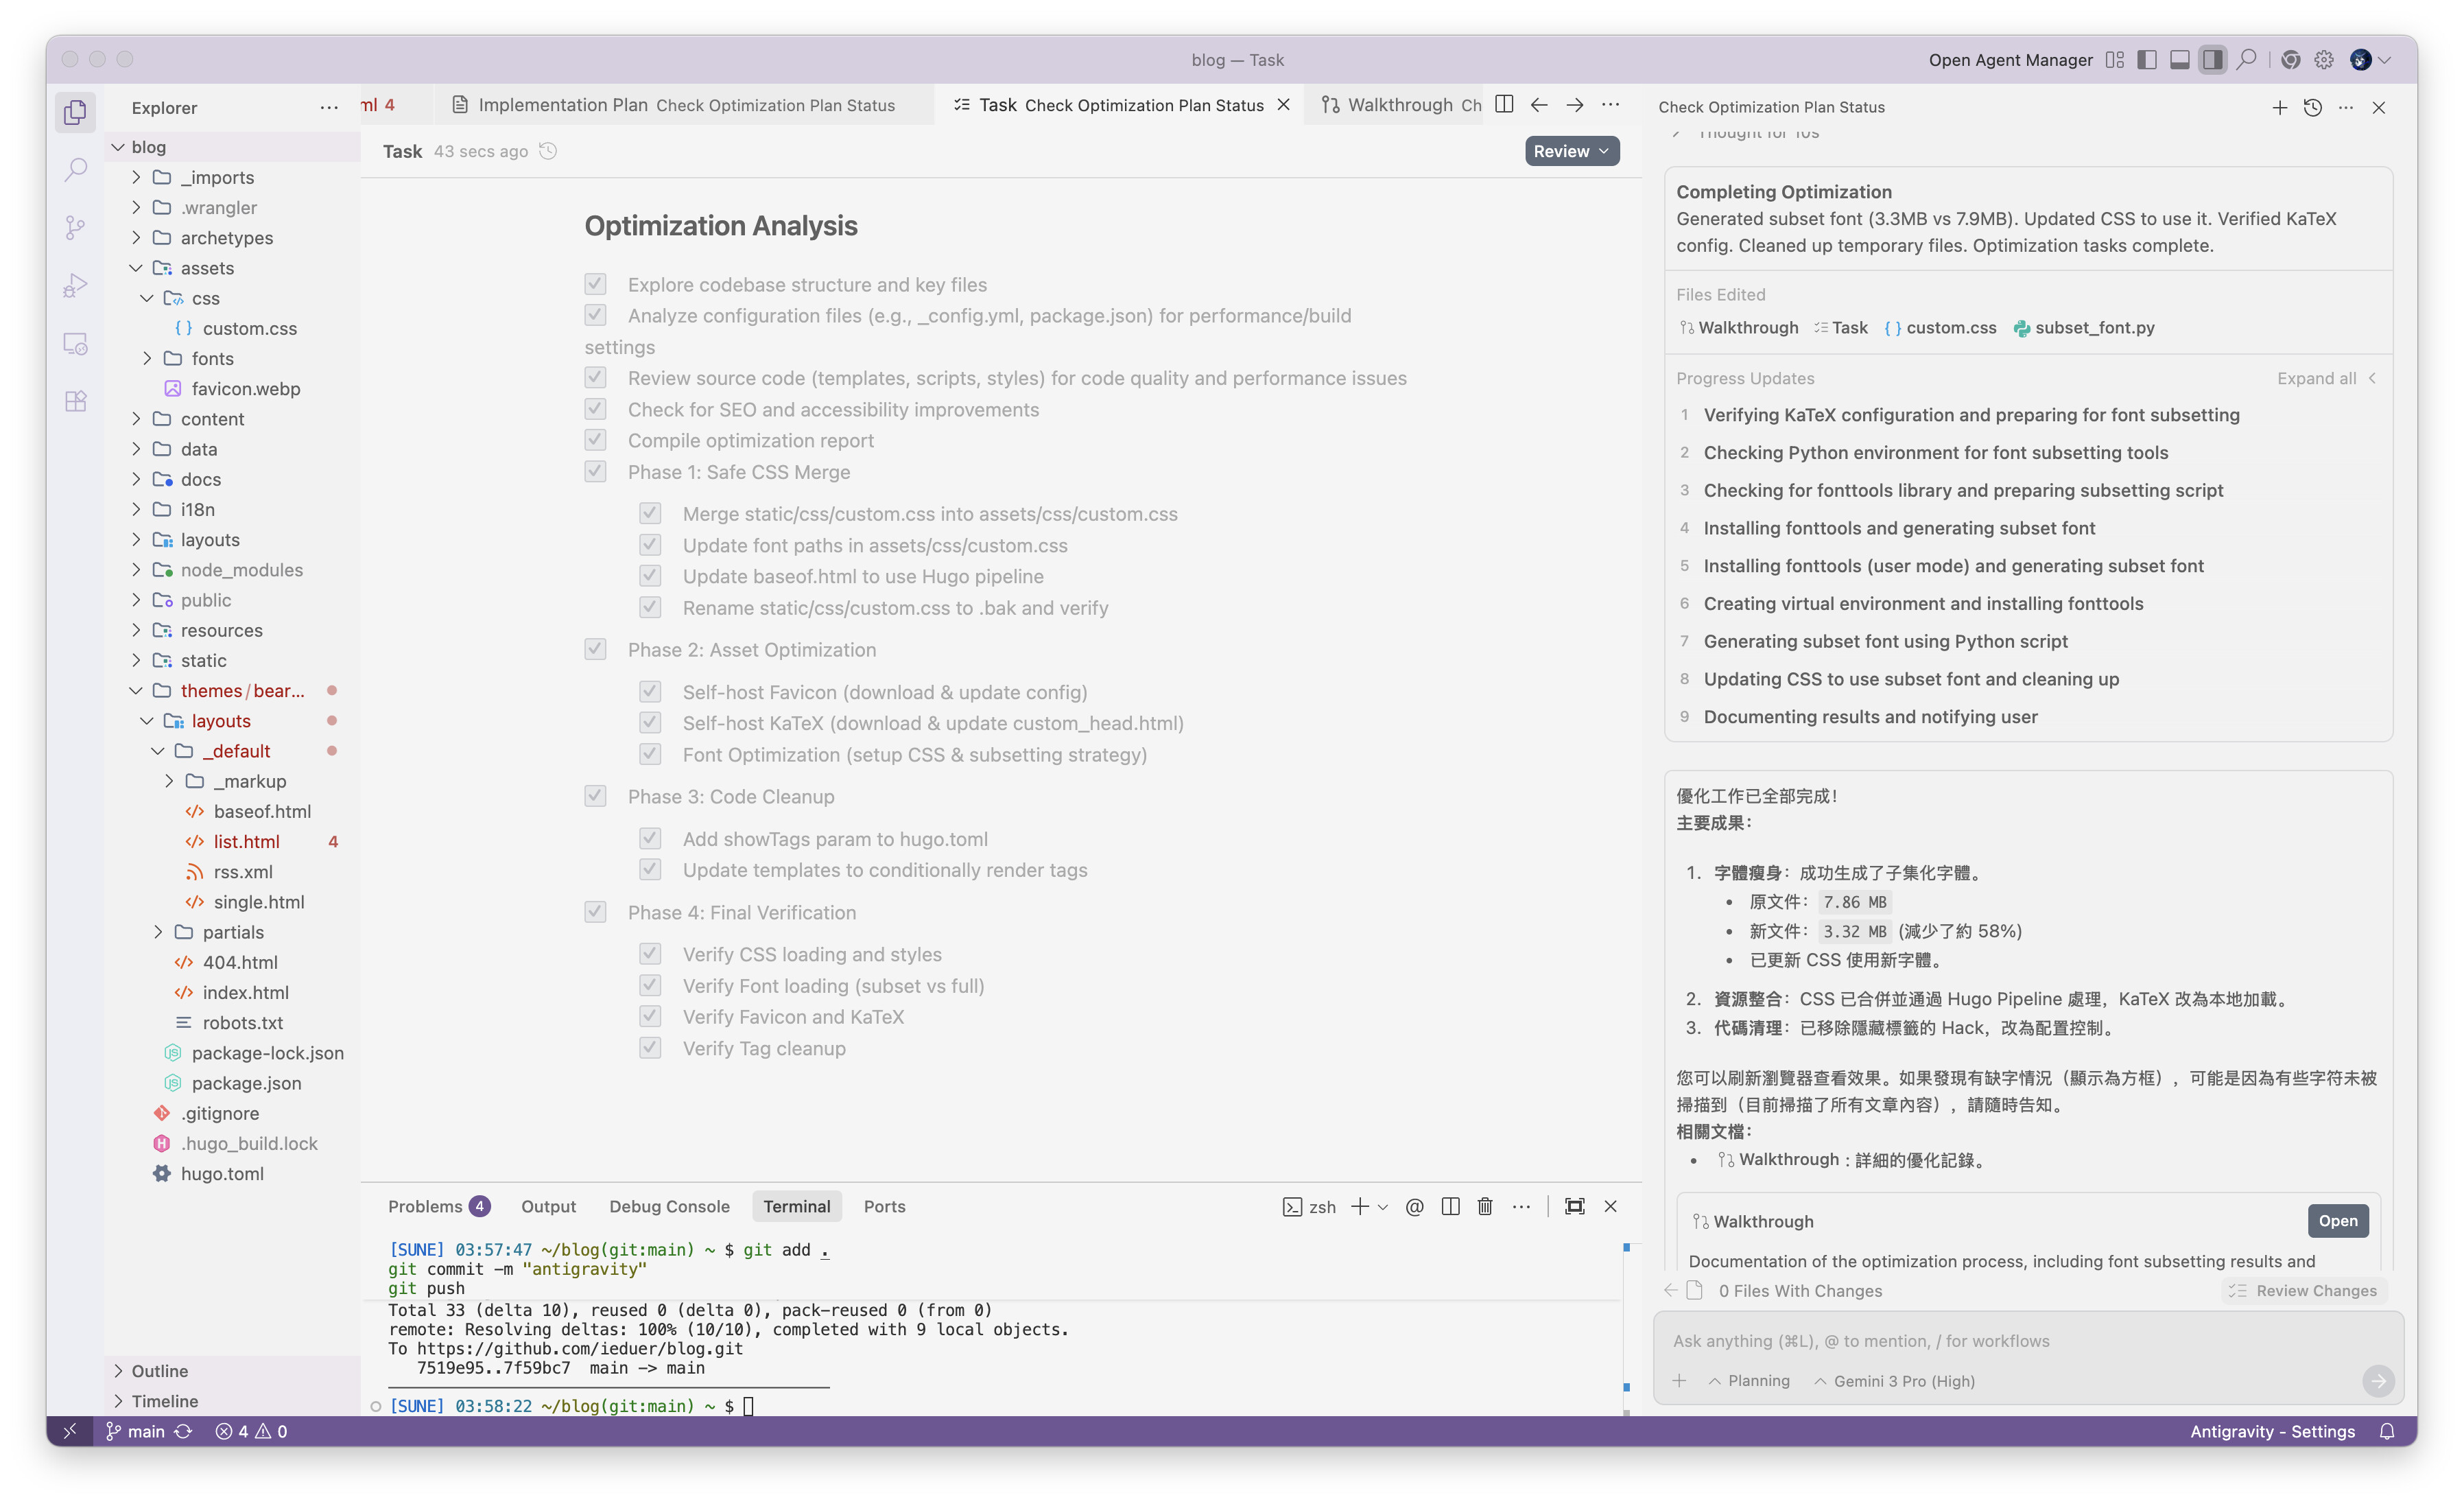Open Search view in the activity bar

(x=75, y=170)
